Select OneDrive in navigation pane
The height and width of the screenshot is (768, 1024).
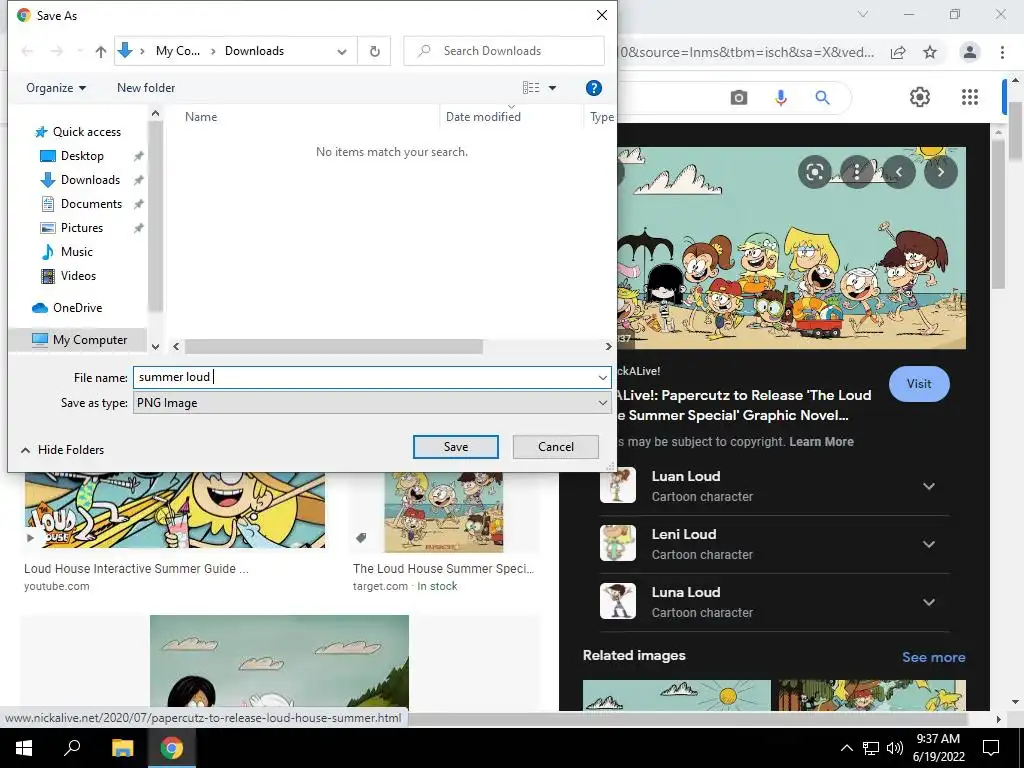(77, 308)
